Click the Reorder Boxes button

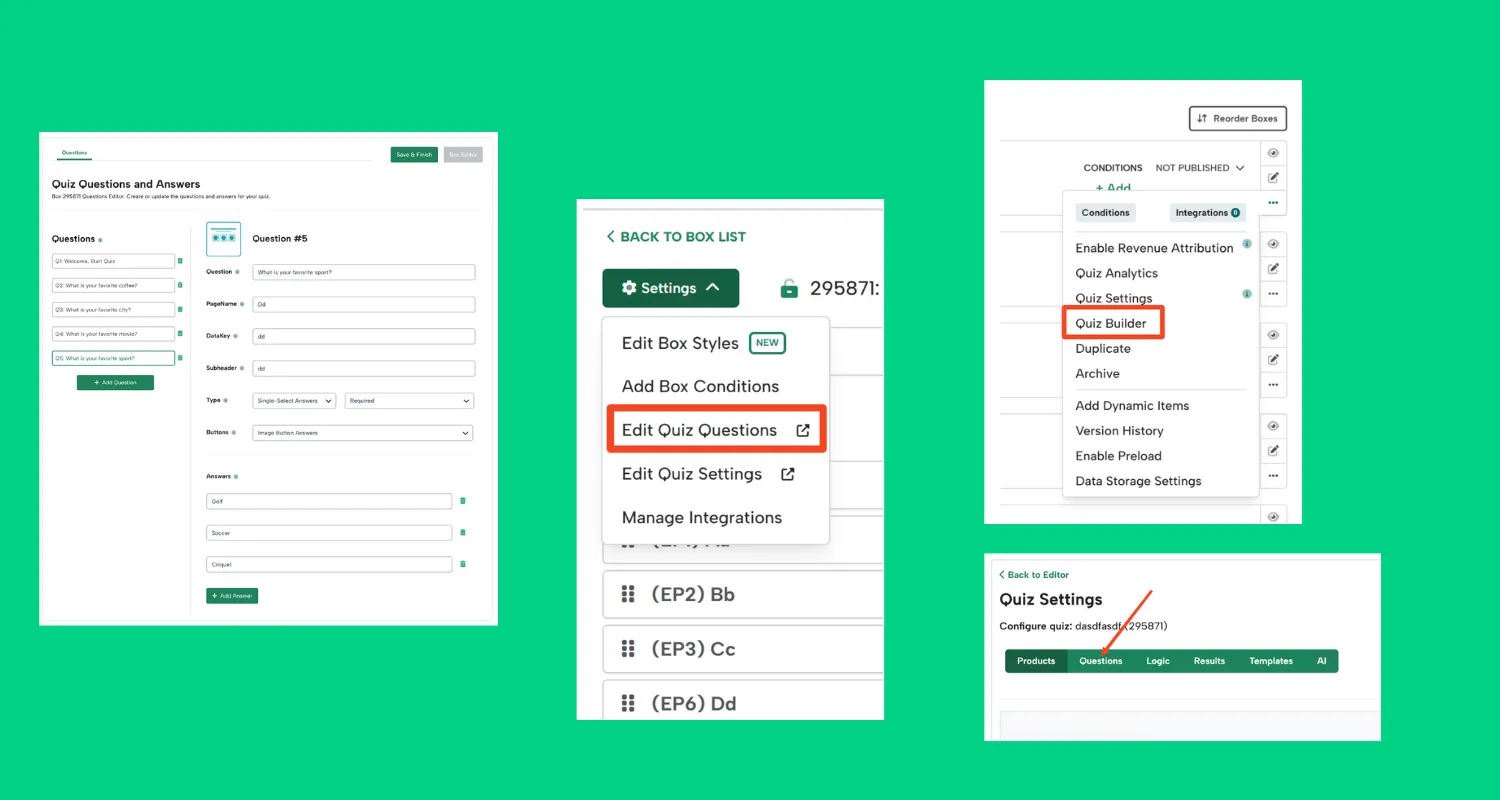coord(1237,118)
